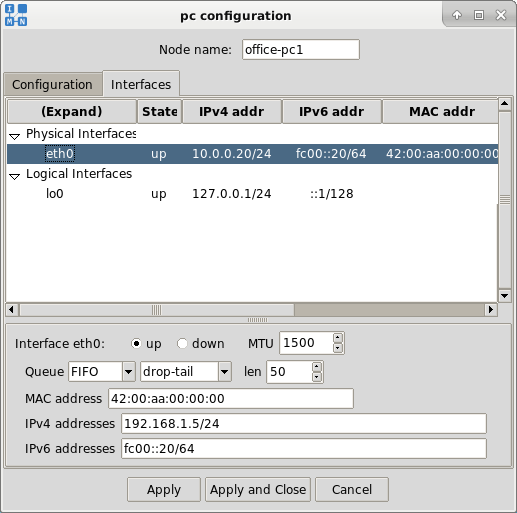
Task: Click the vertical scrollbar down arrow
Action: click(x=505, y=295)
